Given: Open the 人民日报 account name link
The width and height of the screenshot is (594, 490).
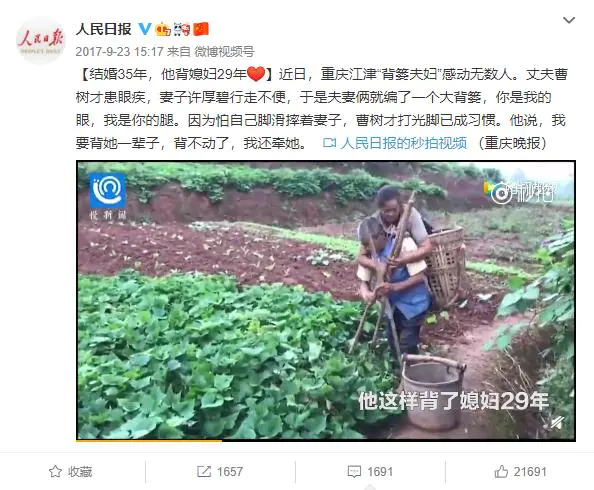Looking at the screenshot, I should tap(104, 29).
